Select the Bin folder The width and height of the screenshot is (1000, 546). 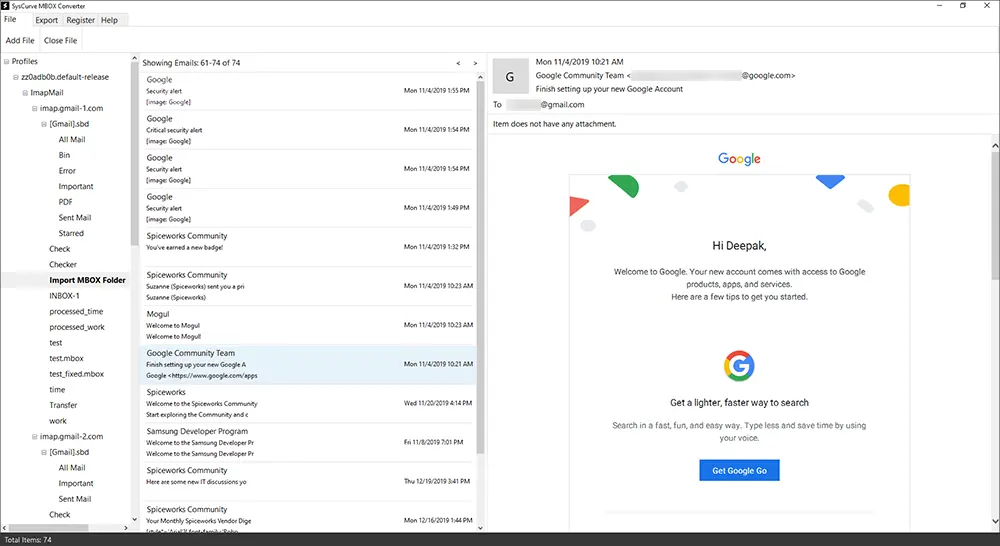(64, 155)
